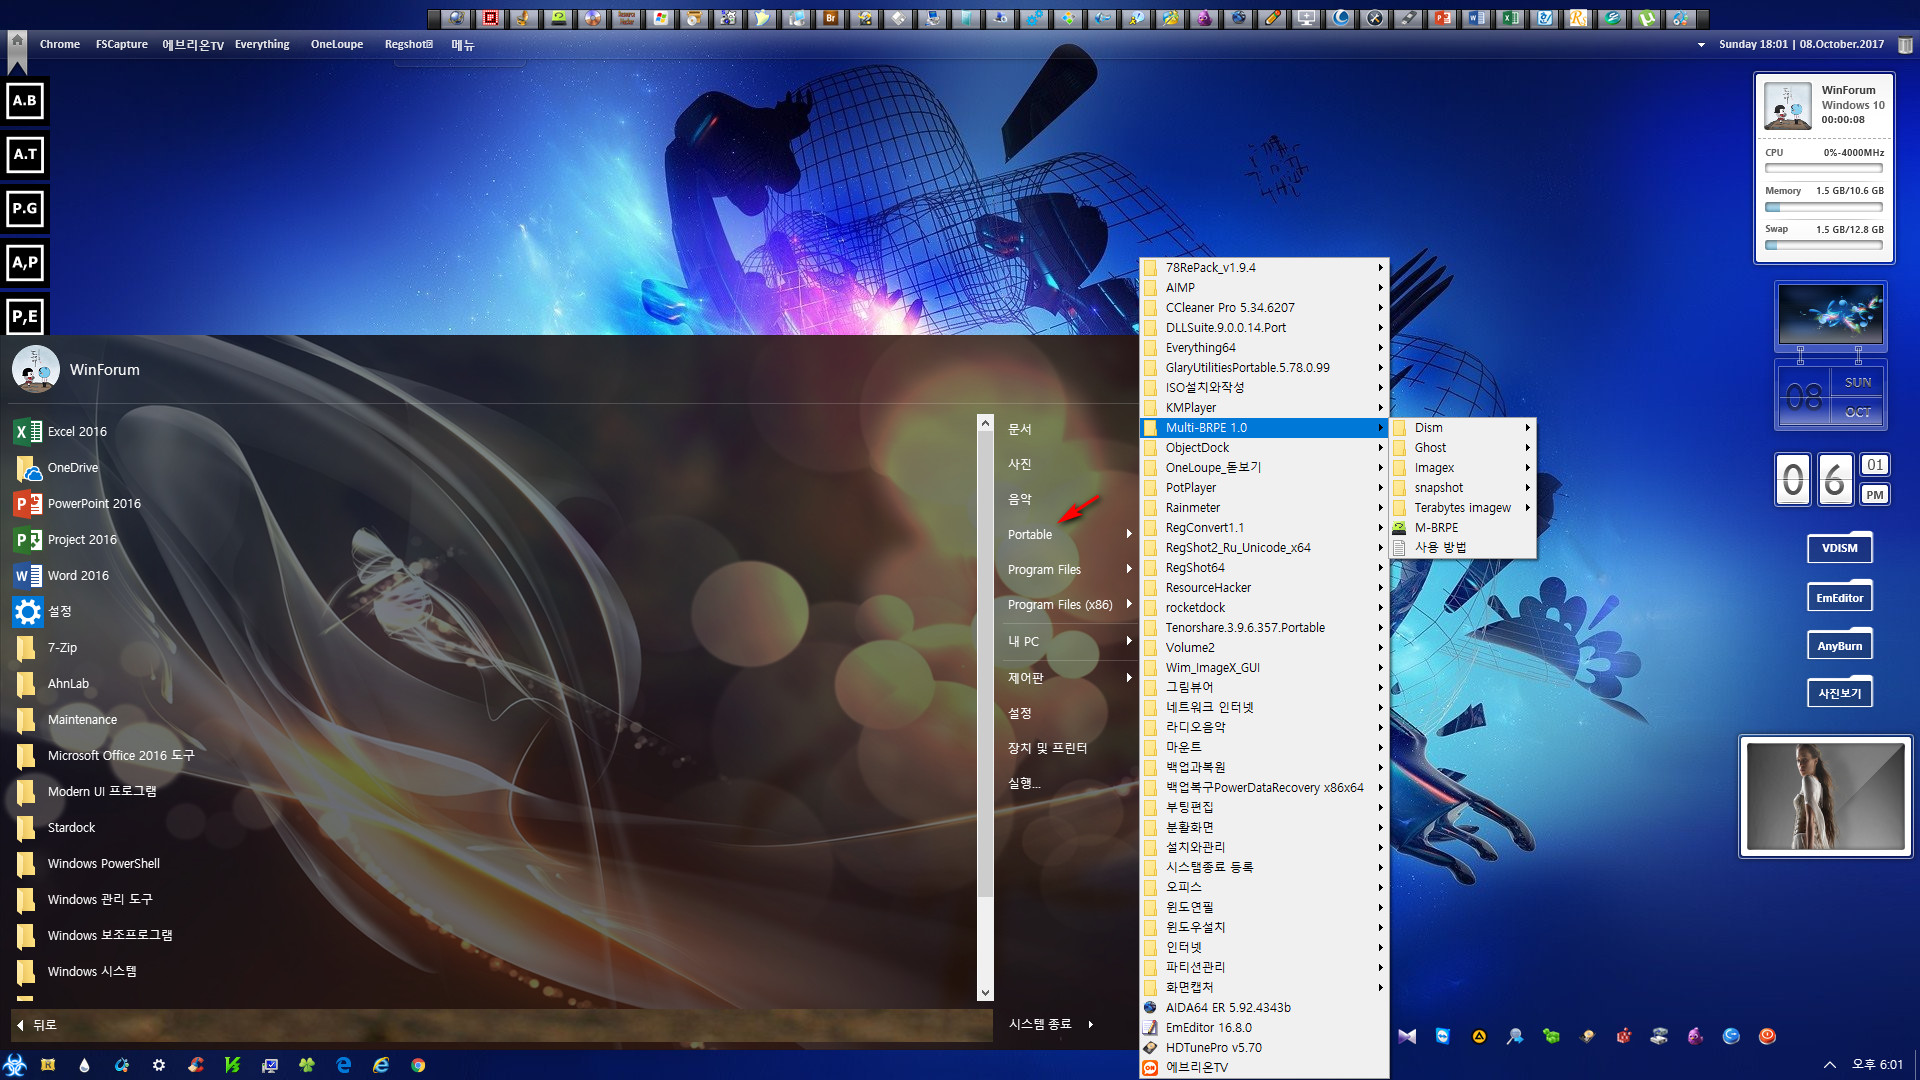1920x1080 pixels.
Task: Open the 사용 방법 document entry
Action: (1463, 548)
